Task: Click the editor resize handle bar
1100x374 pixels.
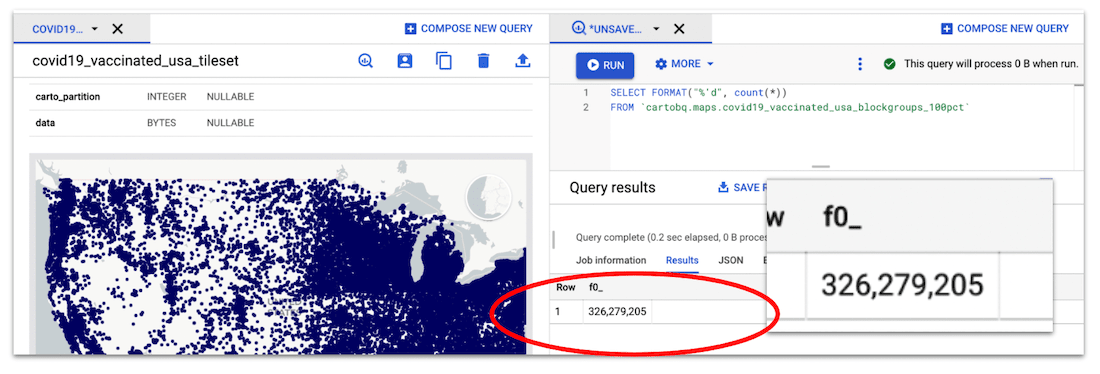Action: point(820,166)
